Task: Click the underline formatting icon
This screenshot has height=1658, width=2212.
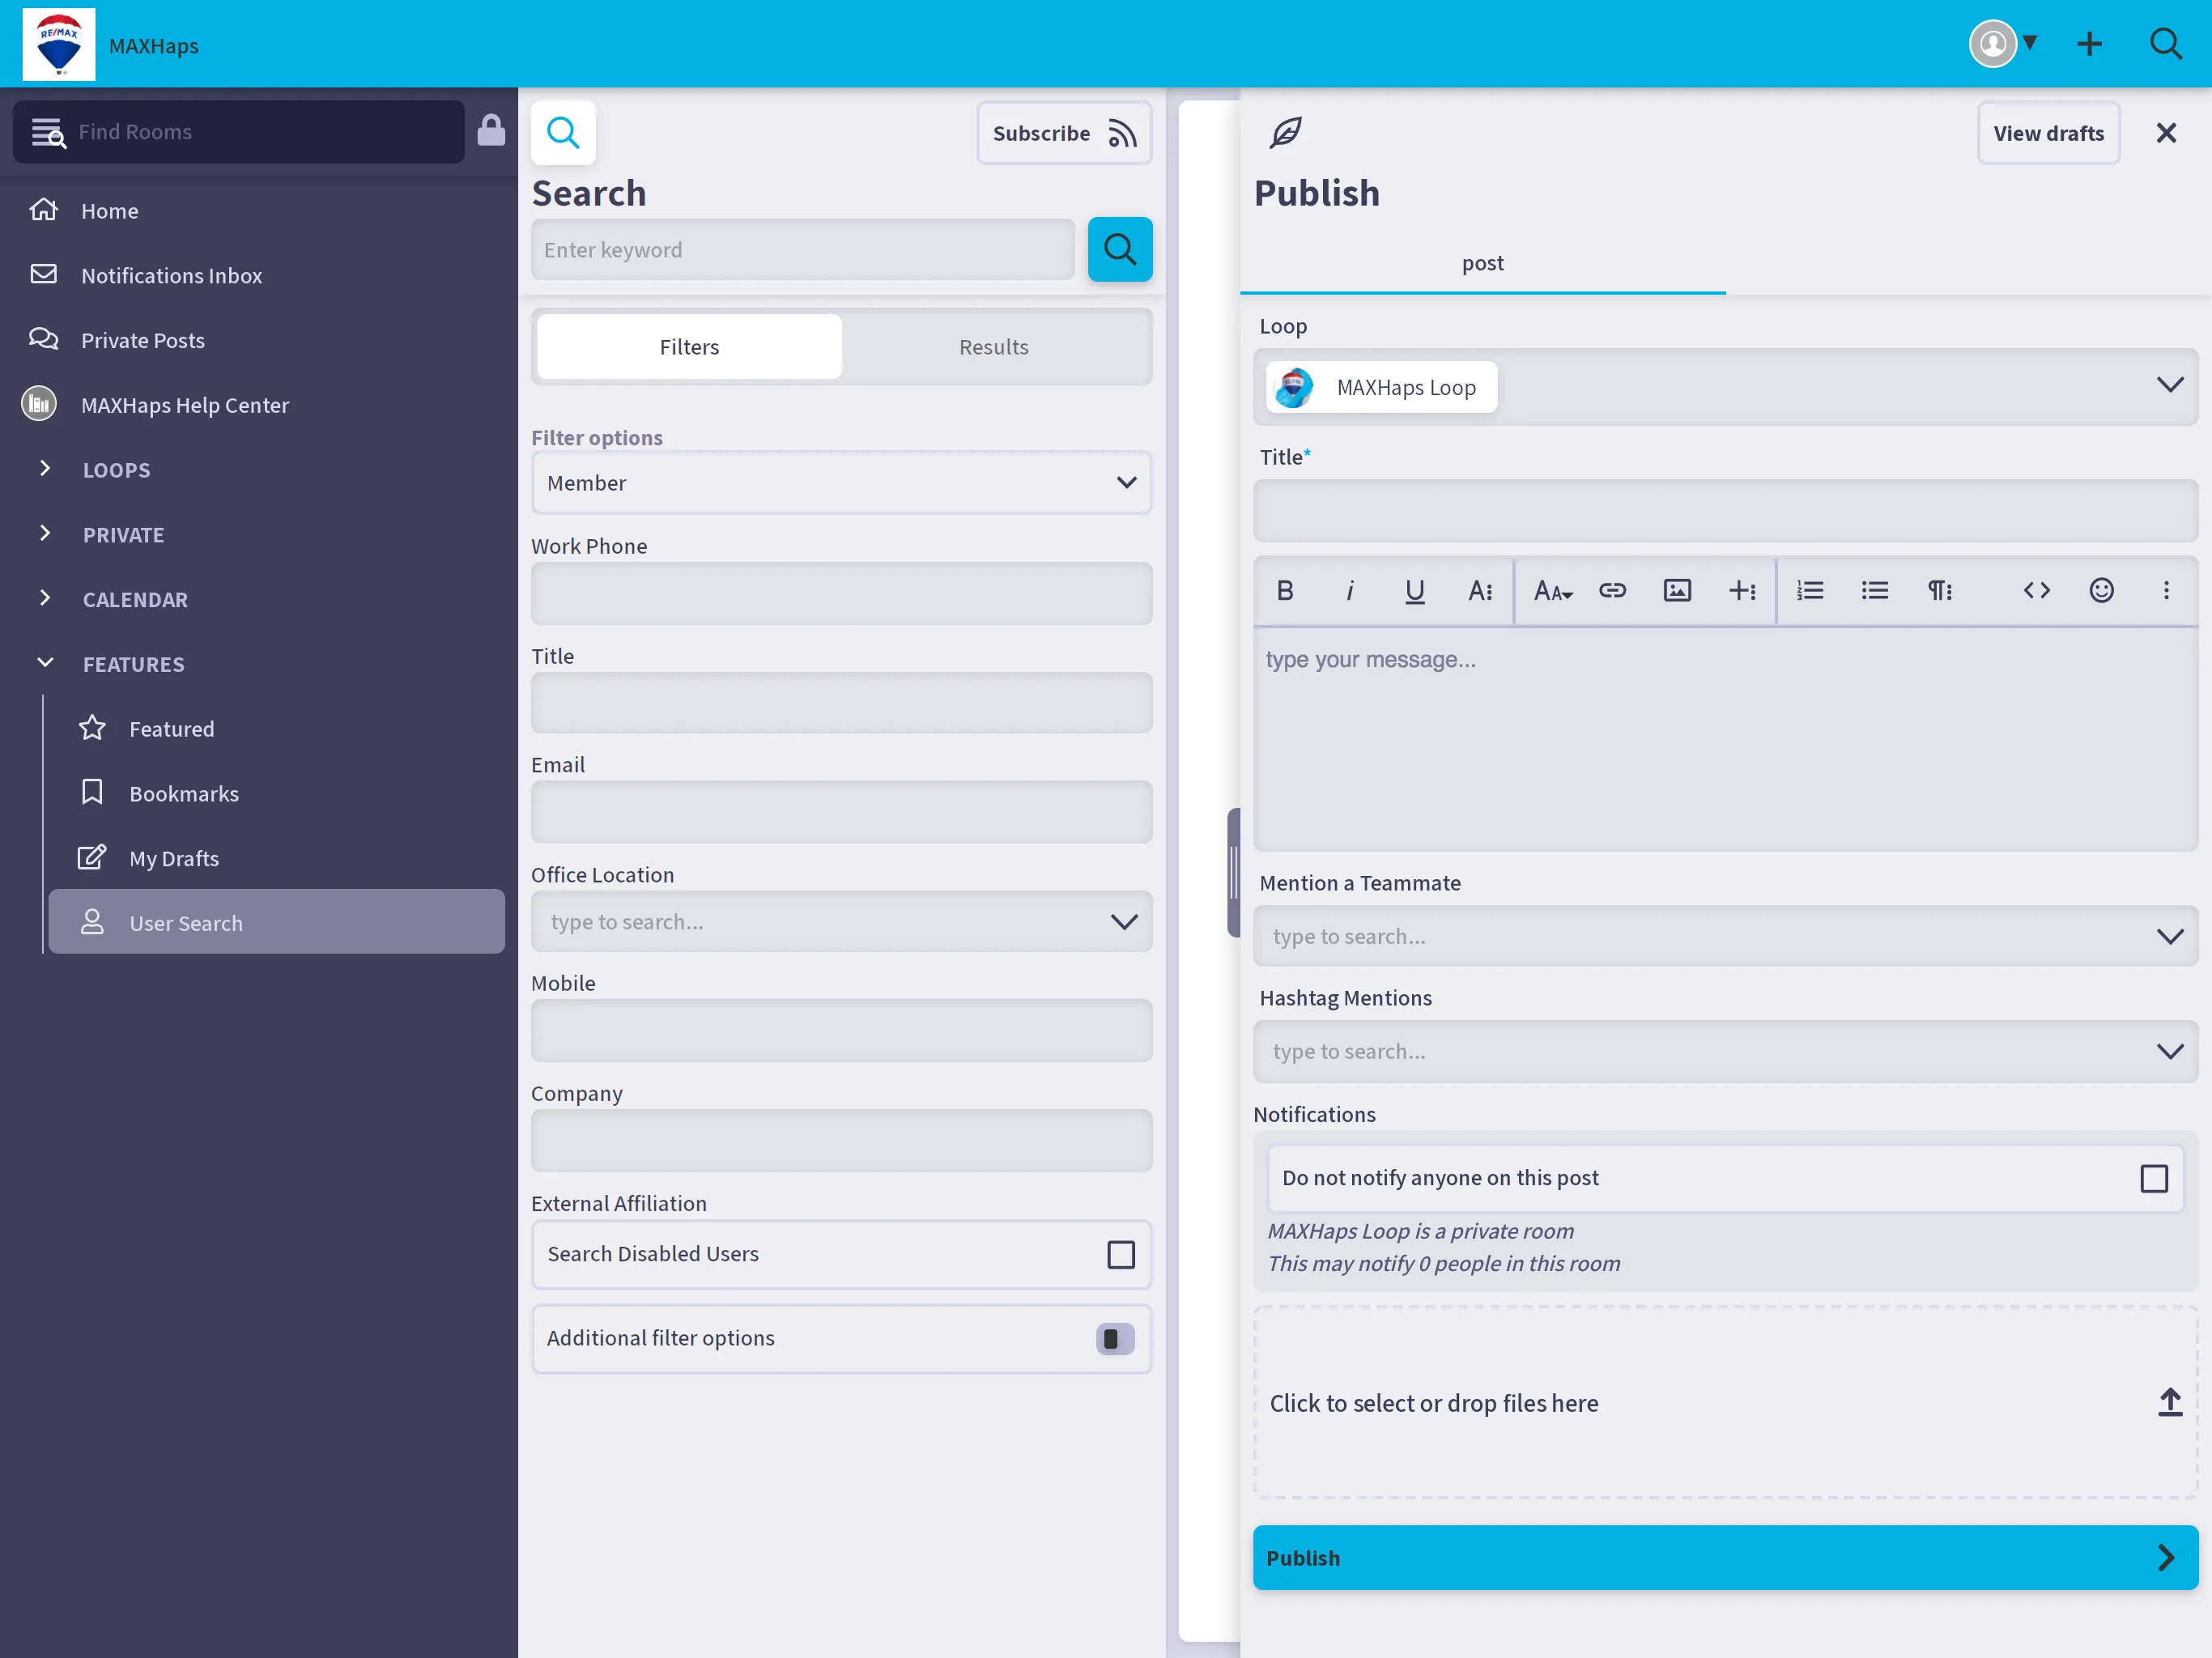Action: 1414,590
